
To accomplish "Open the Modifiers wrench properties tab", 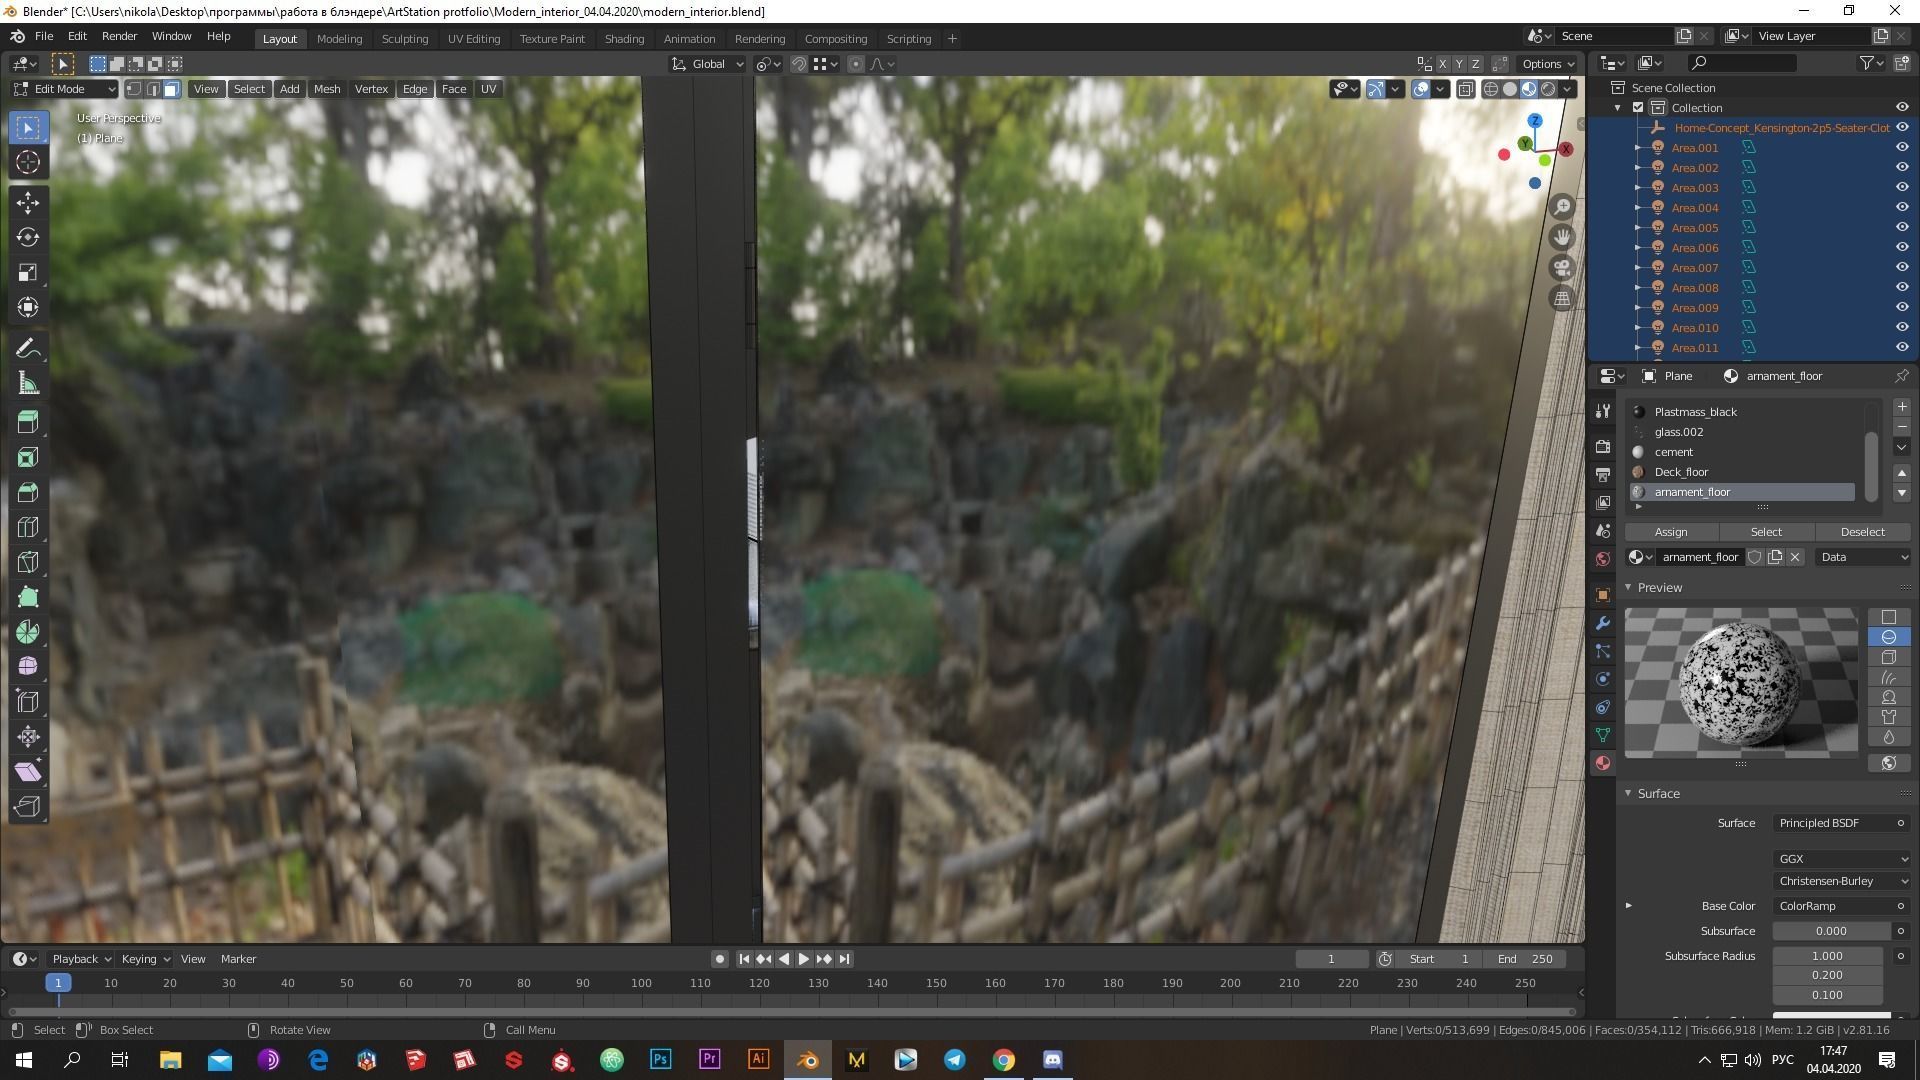I will pos(1603,623).
